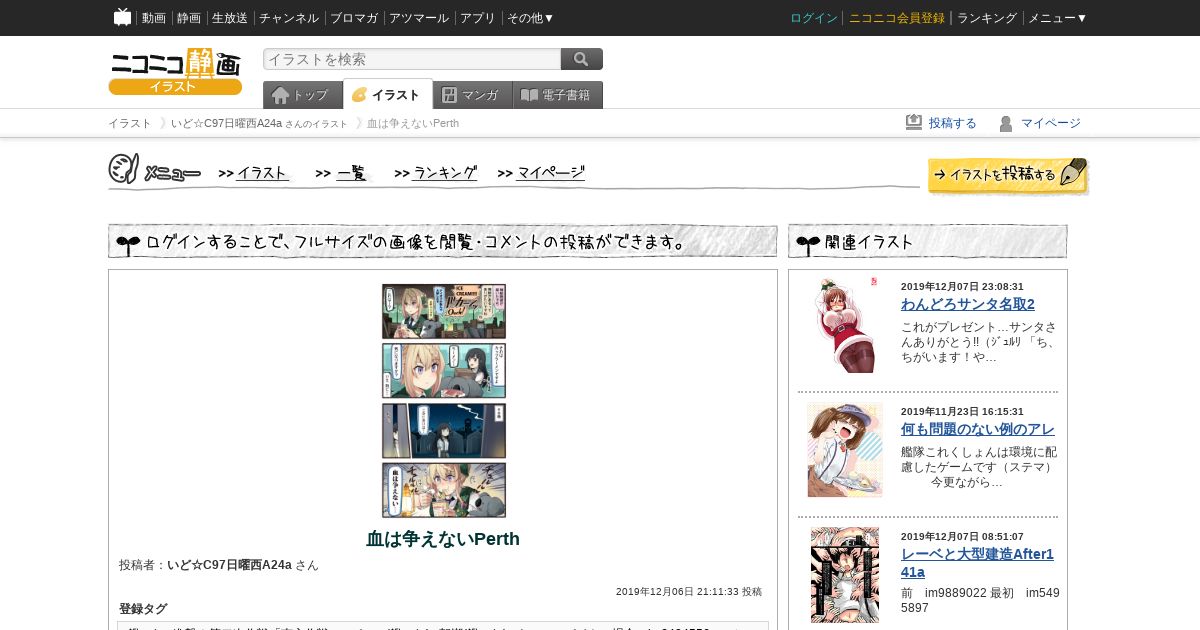This screenshot has height=630, width=1200.
Task: Click the person icon beside マイページ
Action: point(1006,123)
